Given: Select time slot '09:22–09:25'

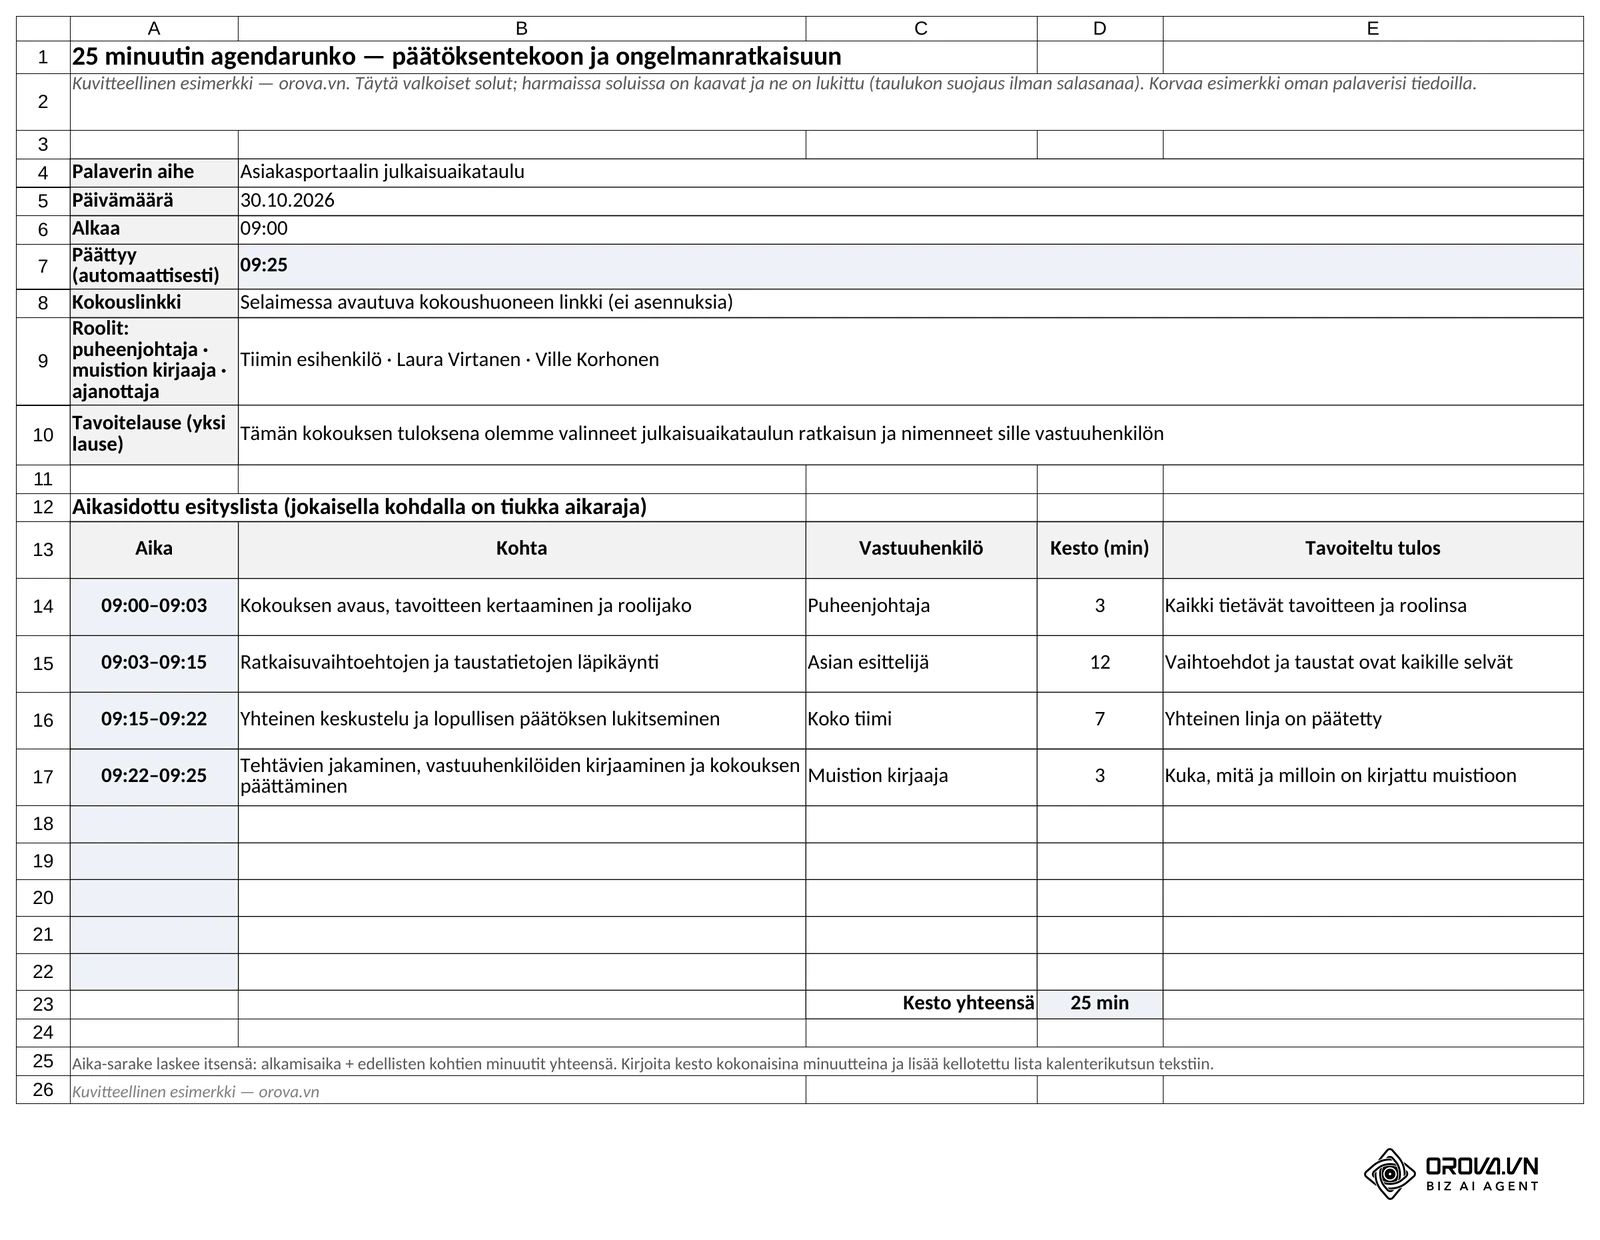Looking at the screenshot, I should tap(154, 776).
